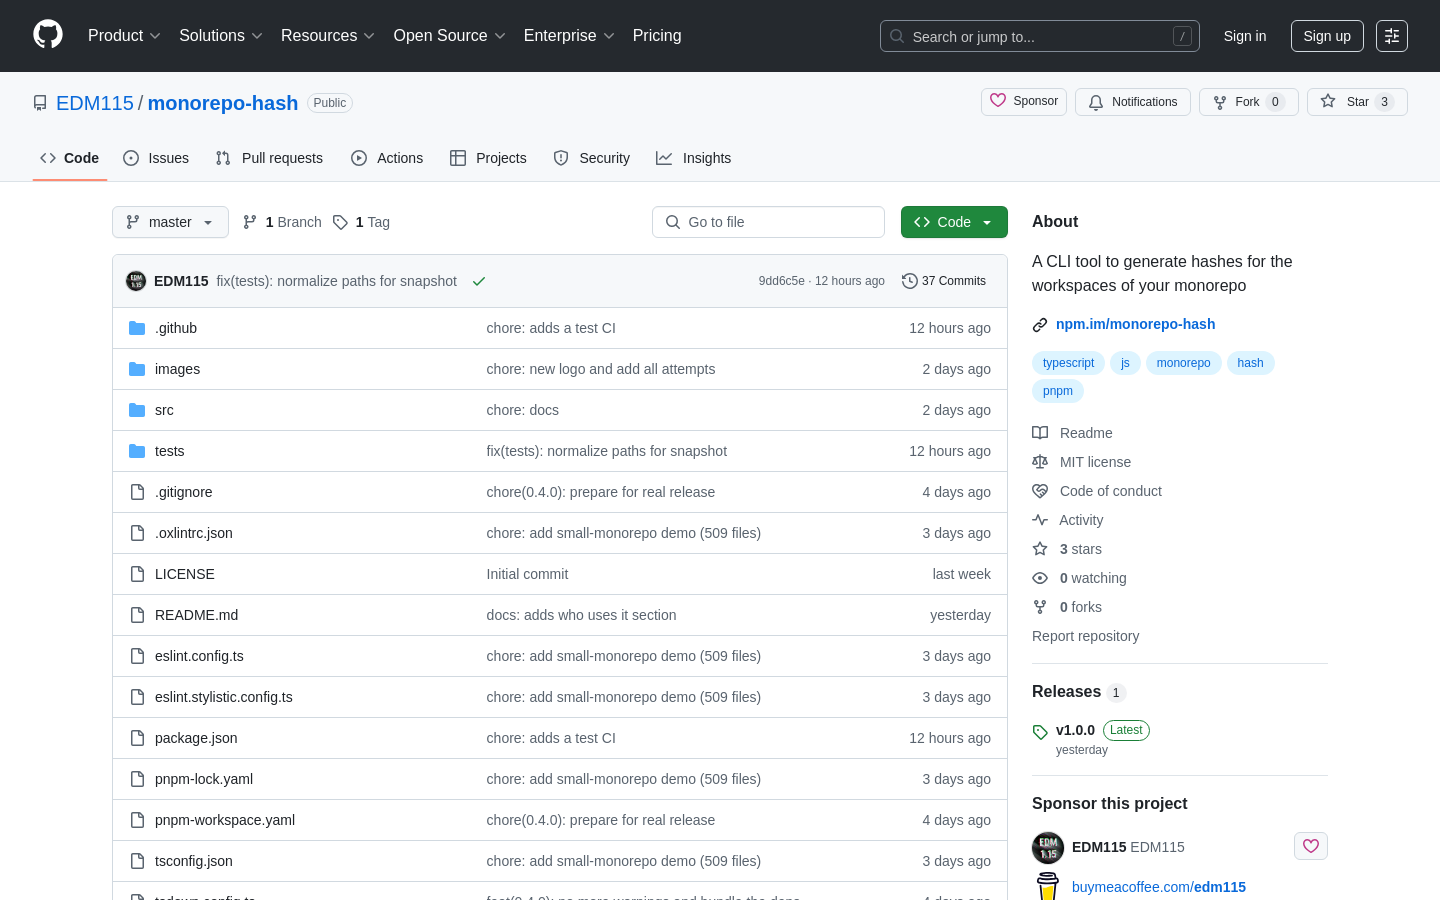
Task: Switch to the Security tab
Action: [x=592, y=158]
